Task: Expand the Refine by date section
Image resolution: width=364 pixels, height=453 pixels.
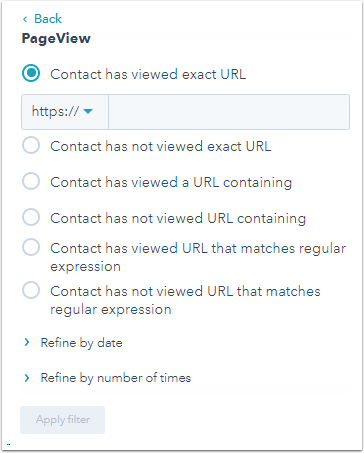Action: 81,343
